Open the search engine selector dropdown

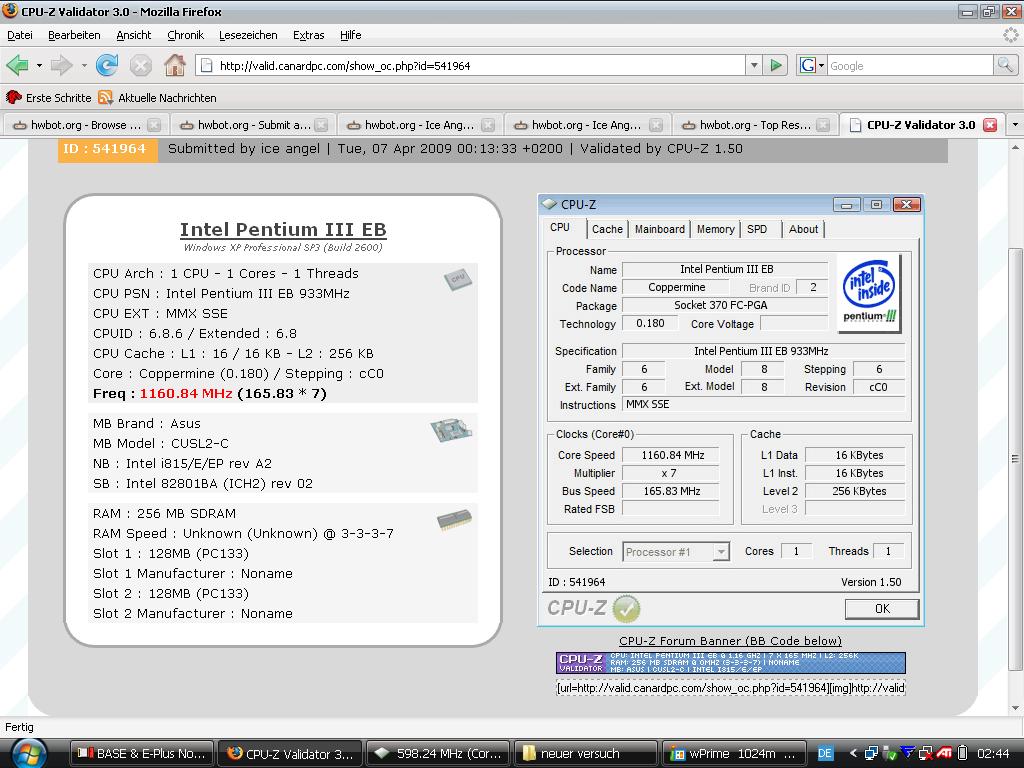(812, 65)
